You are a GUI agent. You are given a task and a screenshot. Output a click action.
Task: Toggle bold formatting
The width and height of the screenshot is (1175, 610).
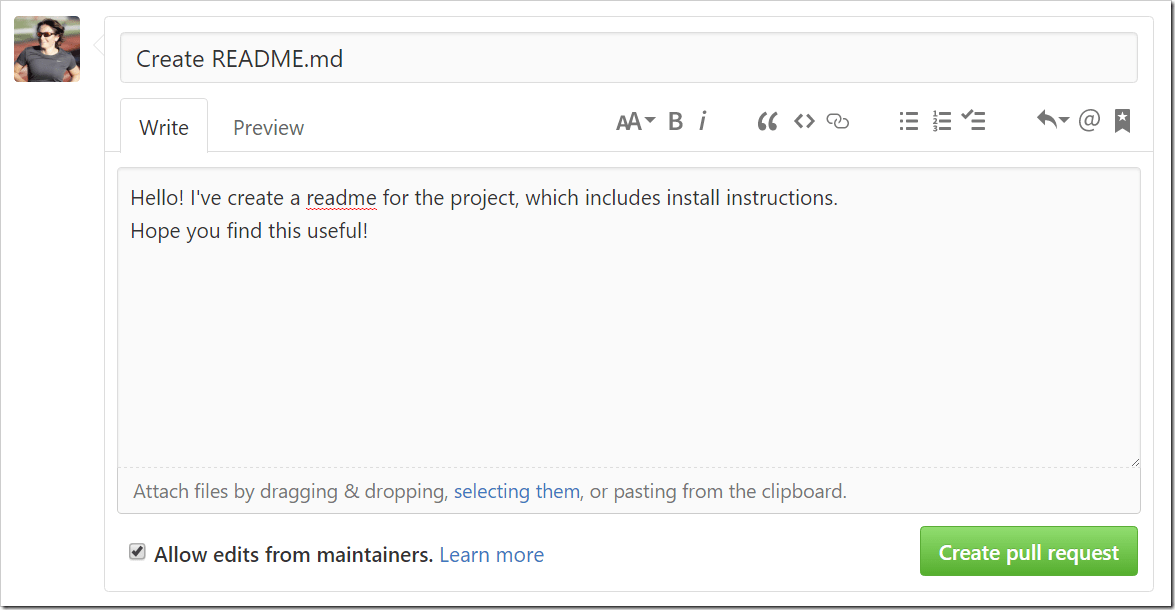pos(675,120)
